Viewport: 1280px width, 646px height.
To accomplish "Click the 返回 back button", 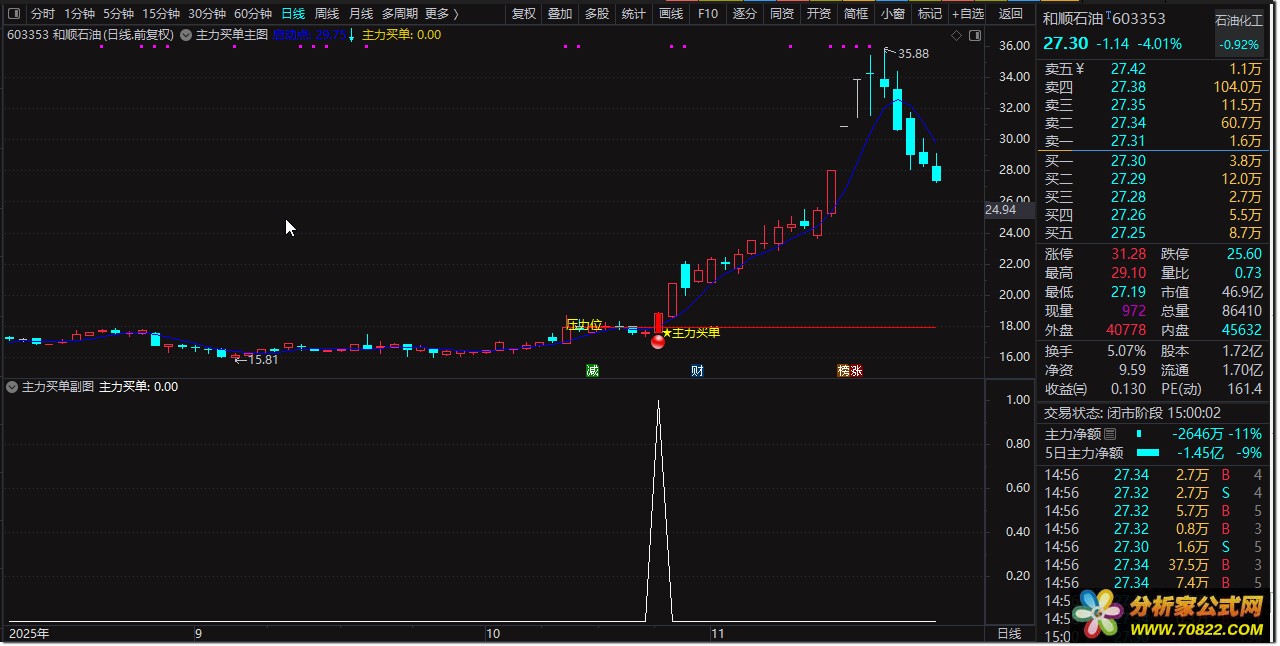I will click(x=1012, y=14).
